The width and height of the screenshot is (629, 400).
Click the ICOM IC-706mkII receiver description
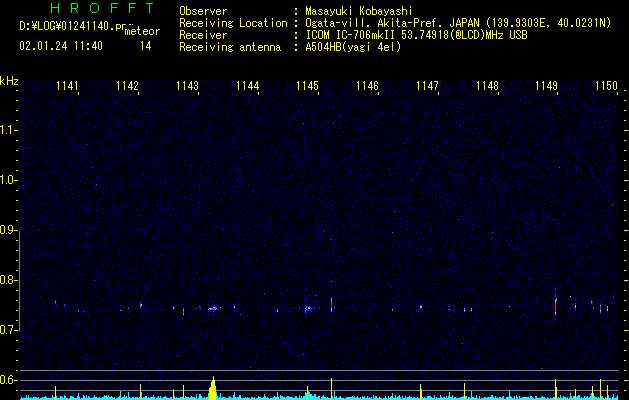pos(416,35)
